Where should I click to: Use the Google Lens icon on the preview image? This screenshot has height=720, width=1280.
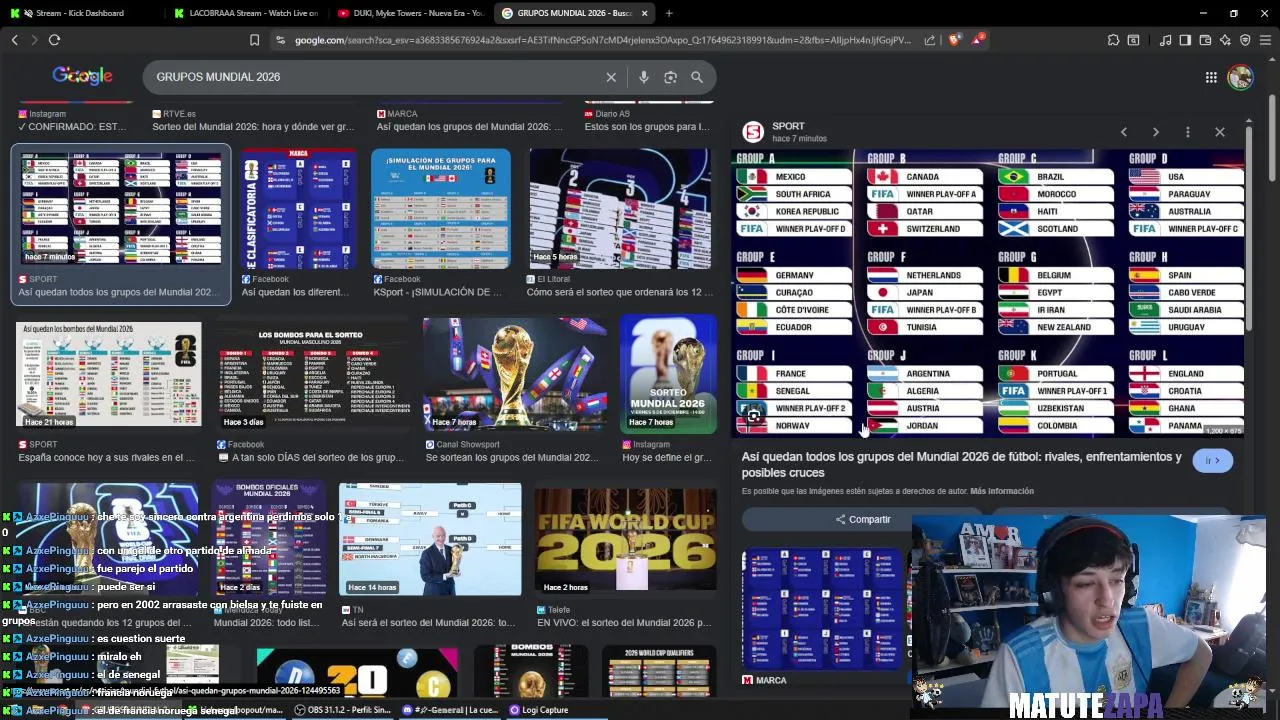[x=754, y=416]
